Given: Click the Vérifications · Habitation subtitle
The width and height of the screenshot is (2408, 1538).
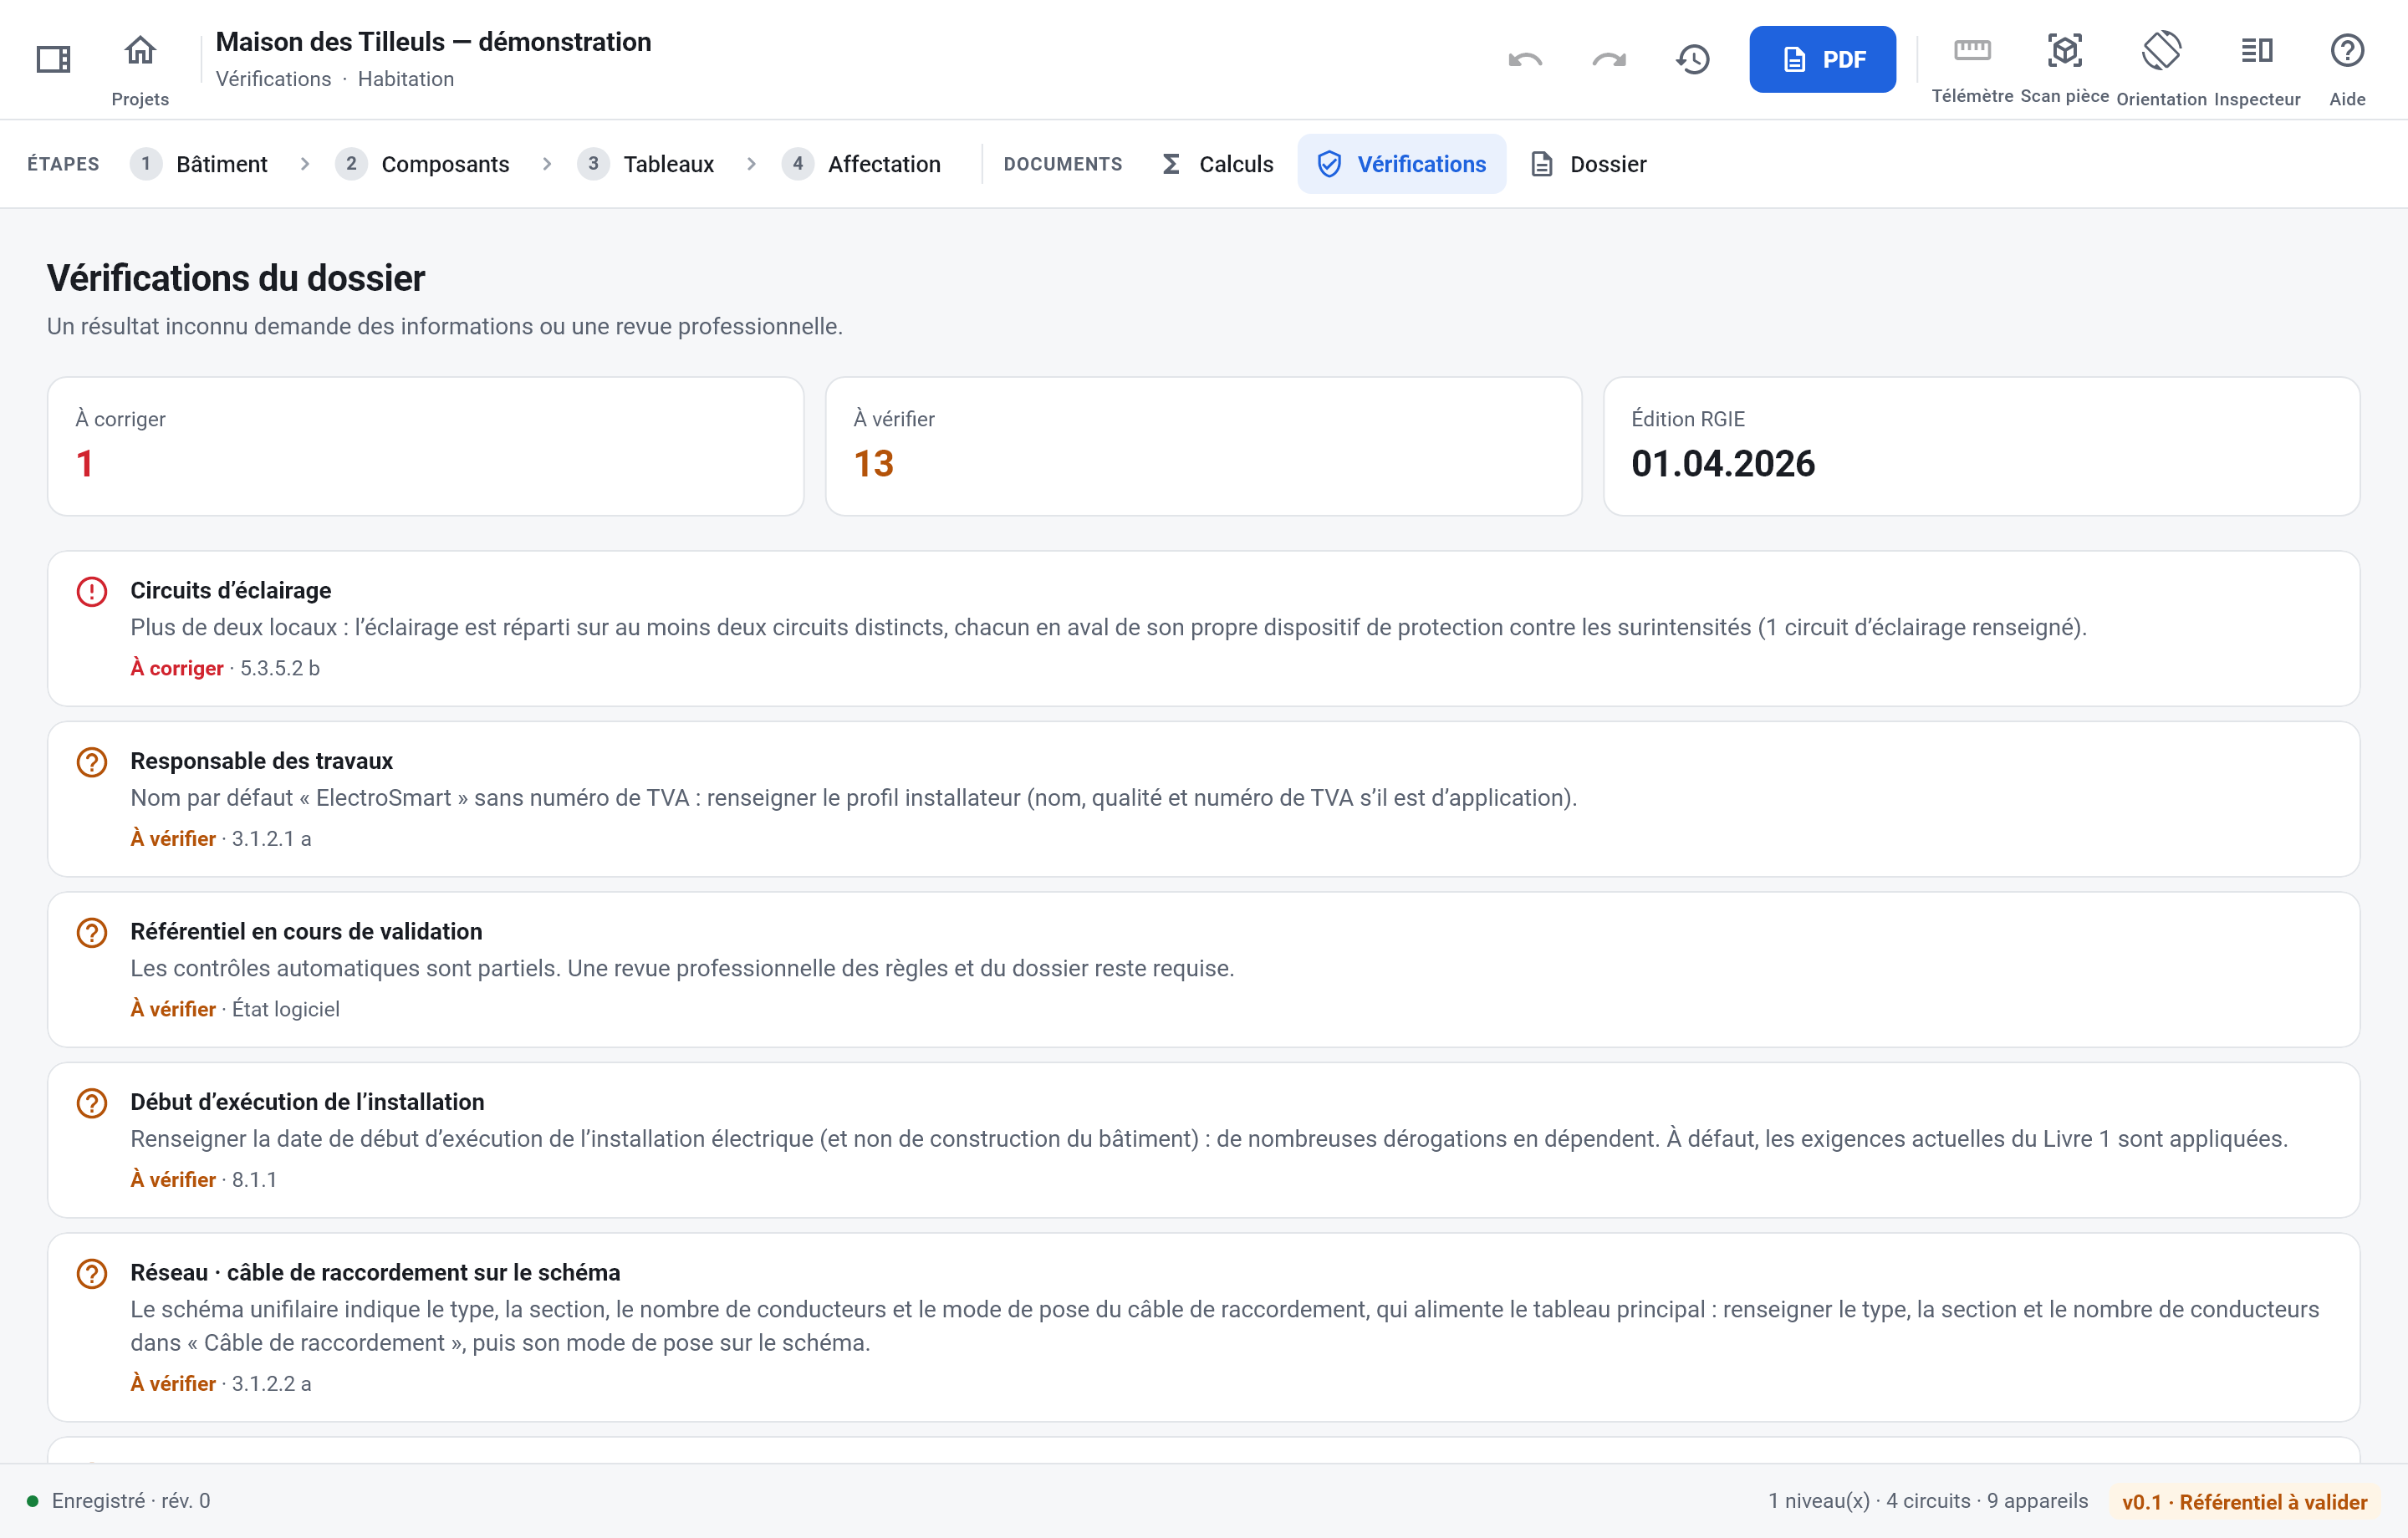Looking at the screenshot, I should (335, 79).
